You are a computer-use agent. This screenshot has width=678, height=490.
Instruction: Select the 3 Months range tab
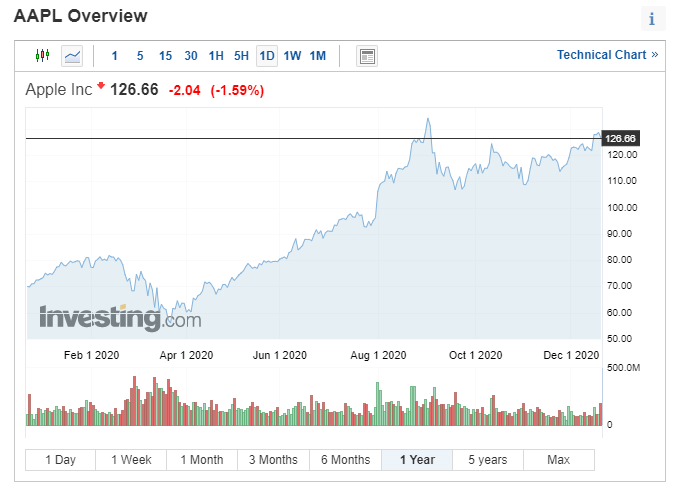(273, 460)
